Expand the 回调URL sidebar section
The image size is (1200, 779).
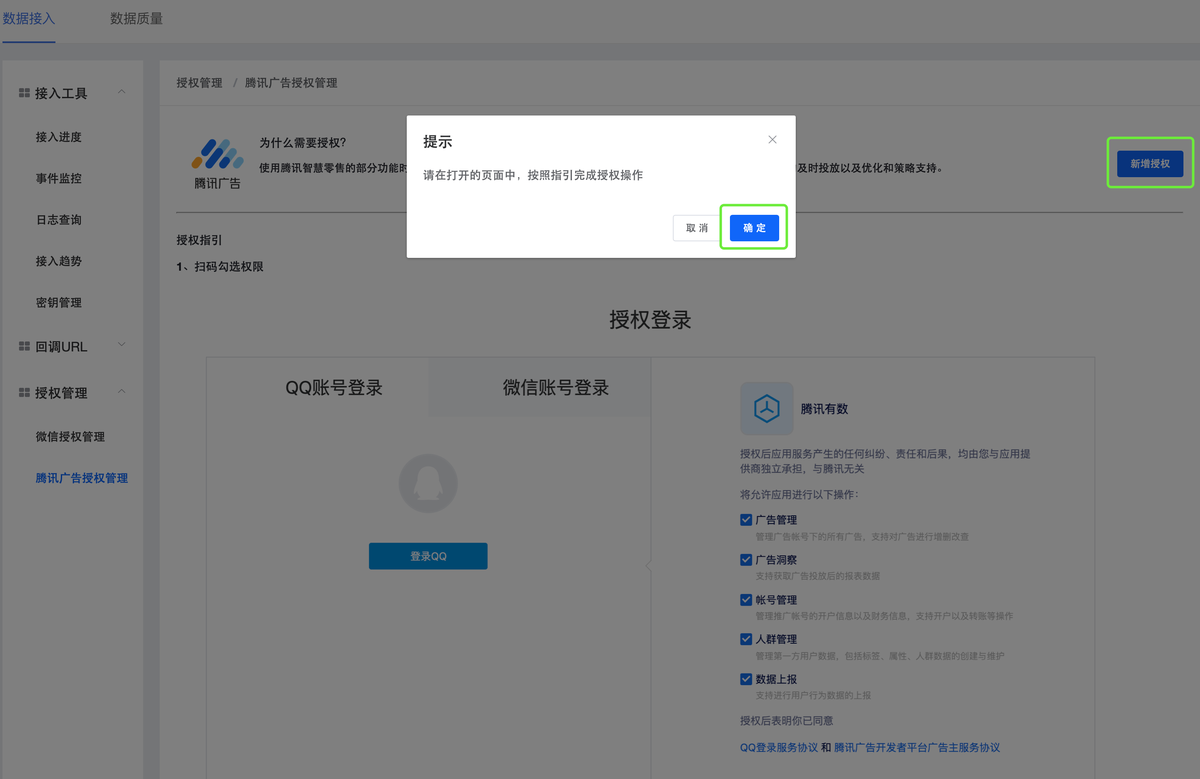(121, 345)
